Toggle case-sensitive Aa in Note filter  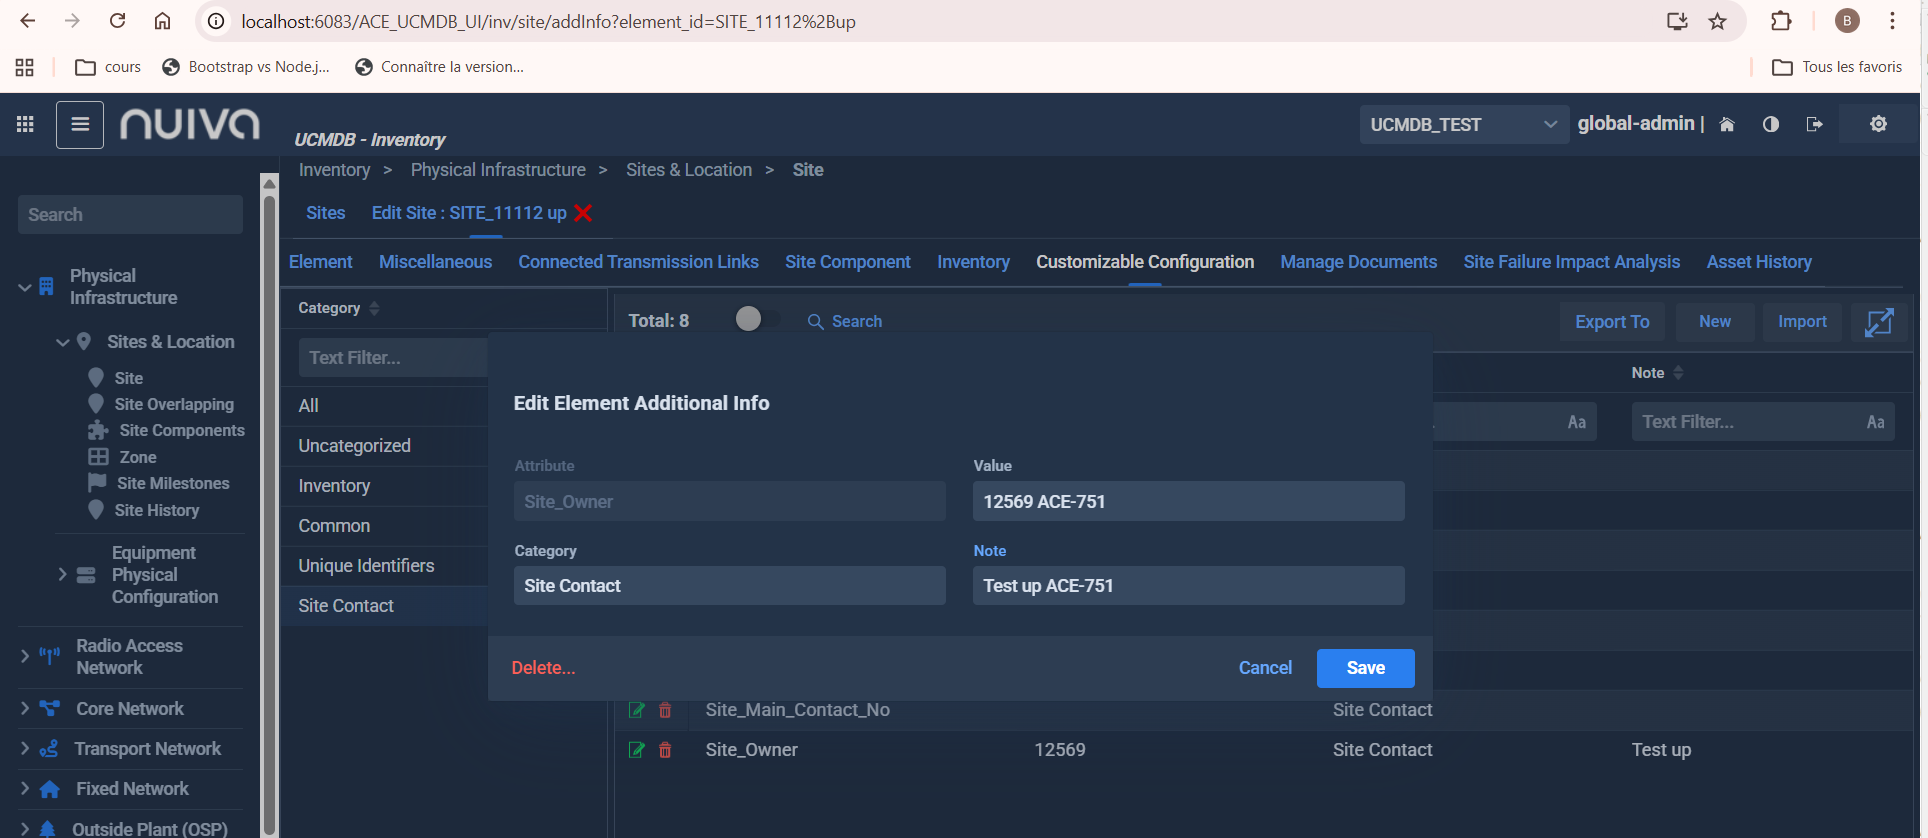[1875, 422]
